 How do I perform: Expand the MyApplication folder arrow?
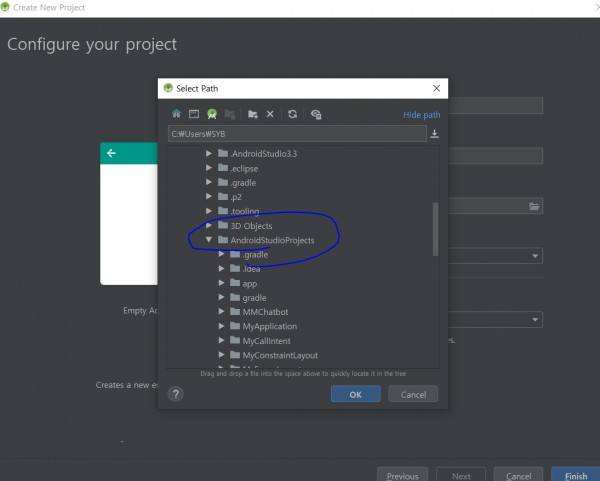221,326
